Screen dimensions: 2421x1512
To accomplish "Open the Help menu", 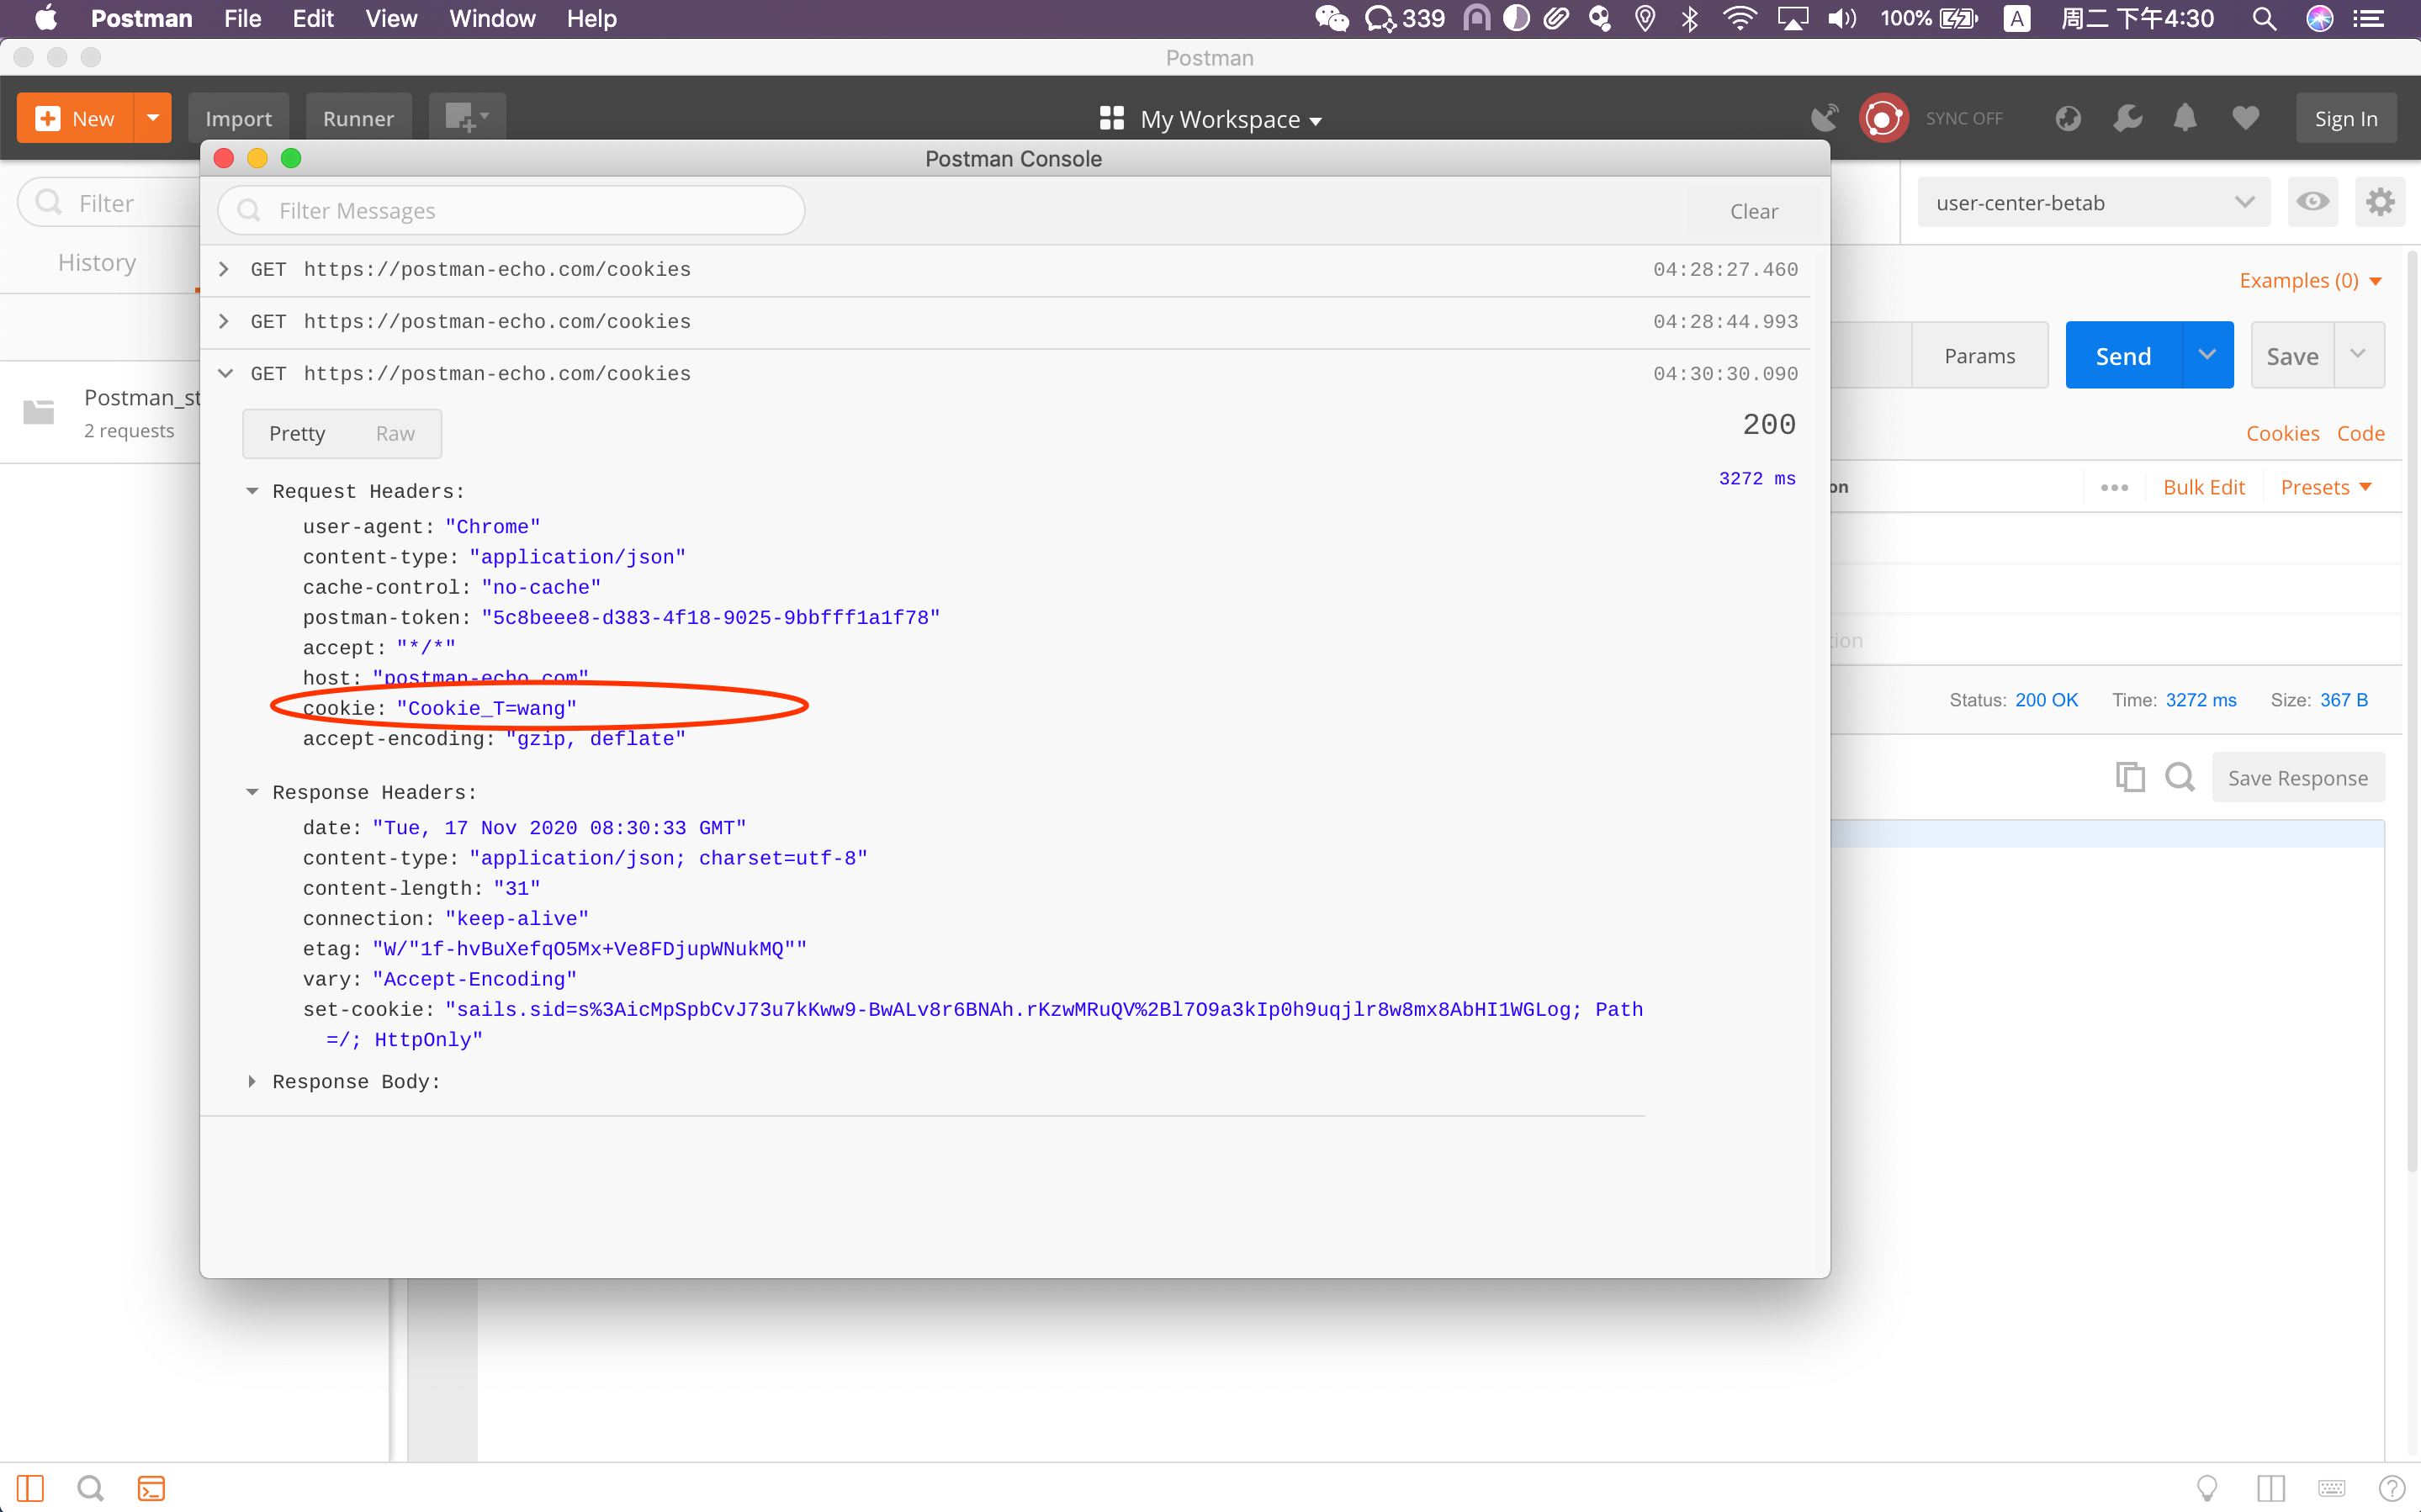I will pyautogui.click(x=592, y=19).
